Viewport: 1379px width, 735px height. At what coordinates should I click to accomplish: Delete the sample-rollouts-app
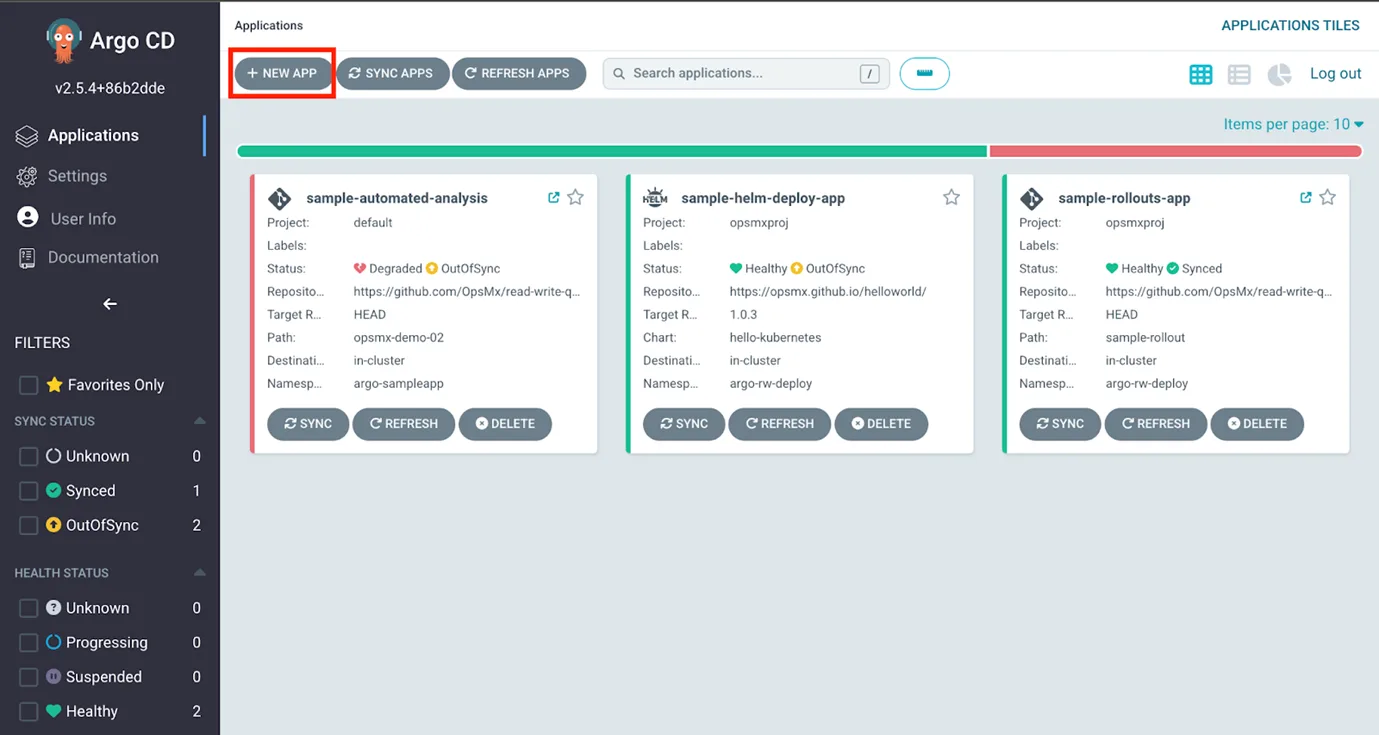pos(1257,424)
